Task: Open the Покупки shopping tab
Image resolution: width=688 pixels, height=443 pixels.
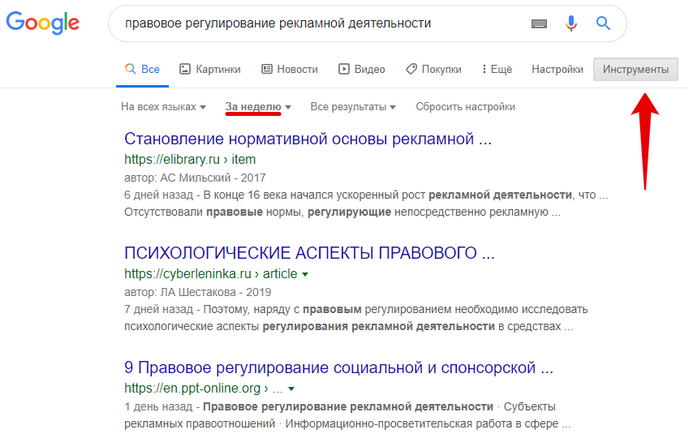Action: 433,69
